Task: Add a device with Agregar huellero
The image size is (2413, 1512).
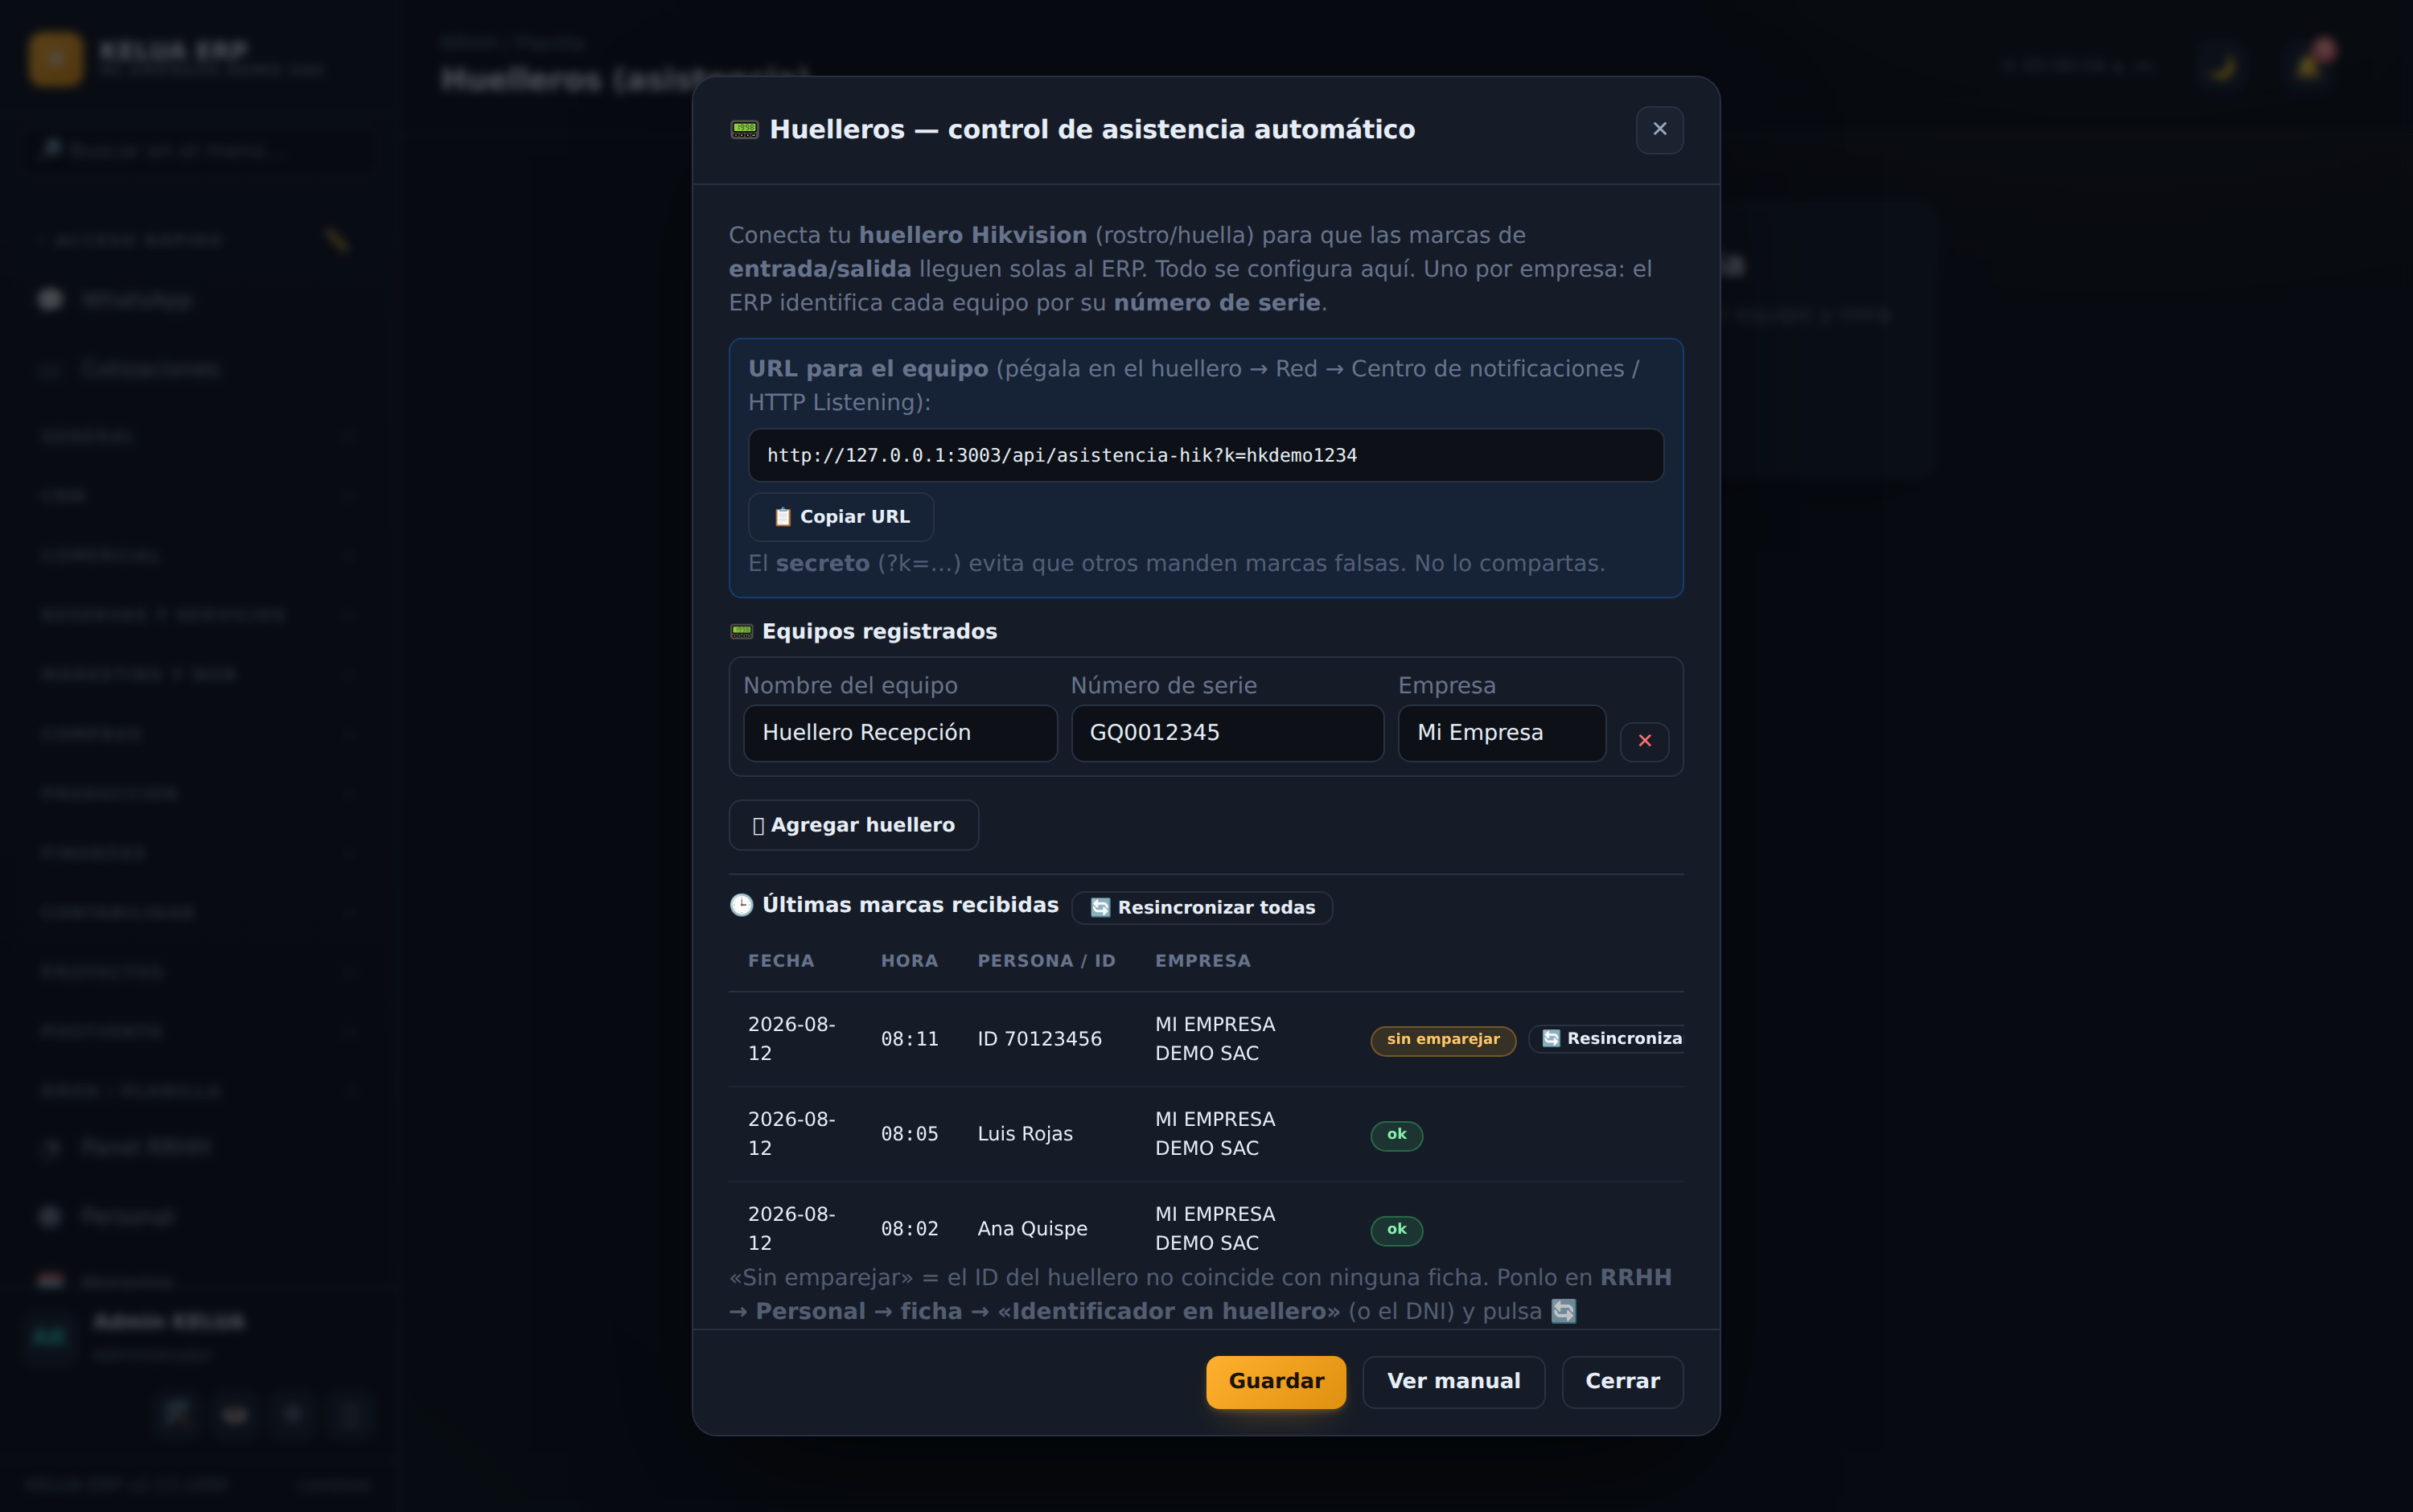Action: click(x=853, y=825)
